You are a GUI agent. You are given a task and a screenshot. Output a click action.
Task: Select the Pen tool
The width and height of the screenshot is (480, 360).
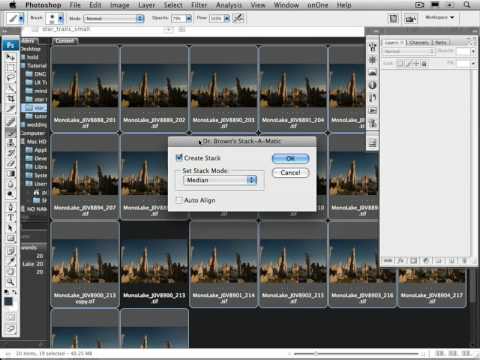(x=11, y=207)
